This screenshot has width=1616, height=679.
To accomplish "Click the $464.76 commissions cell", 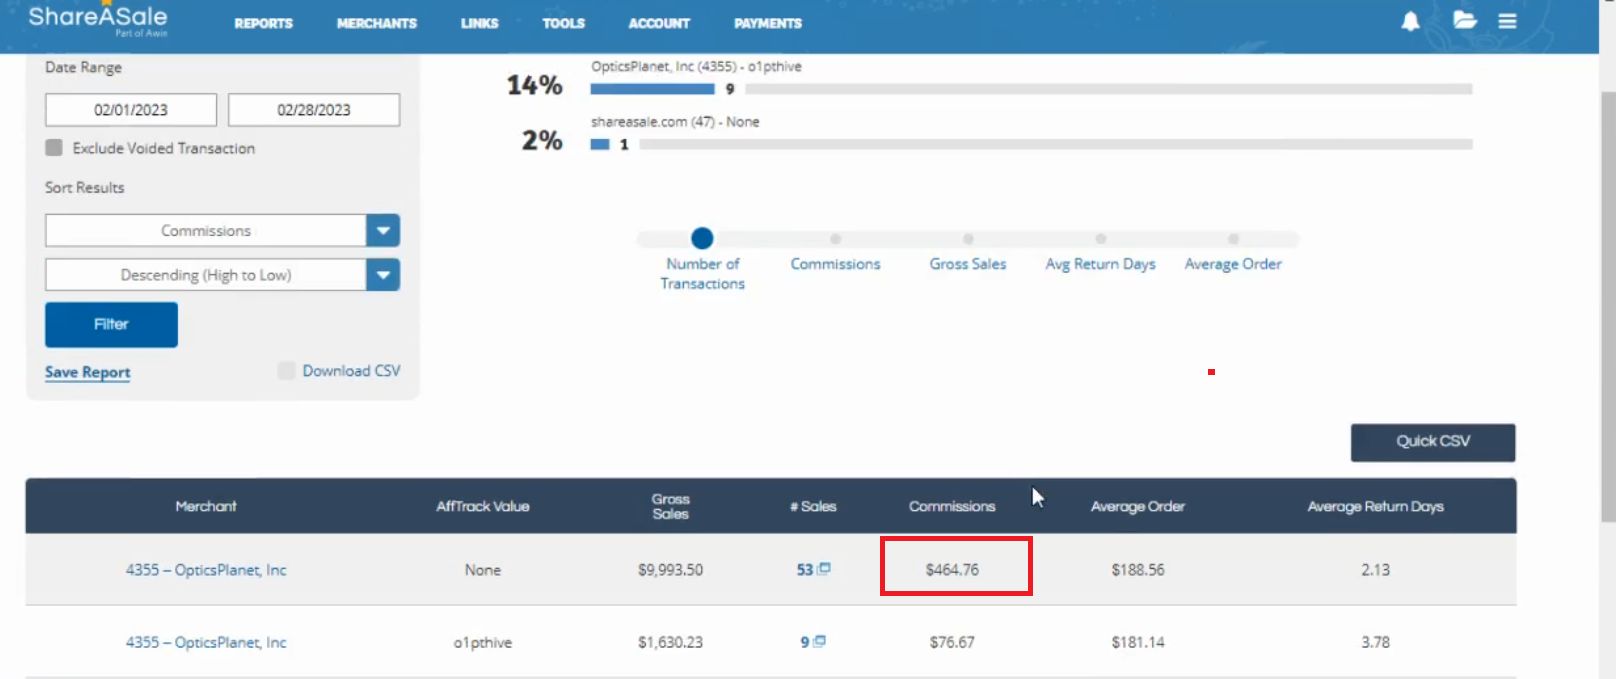I will [952, 569].
